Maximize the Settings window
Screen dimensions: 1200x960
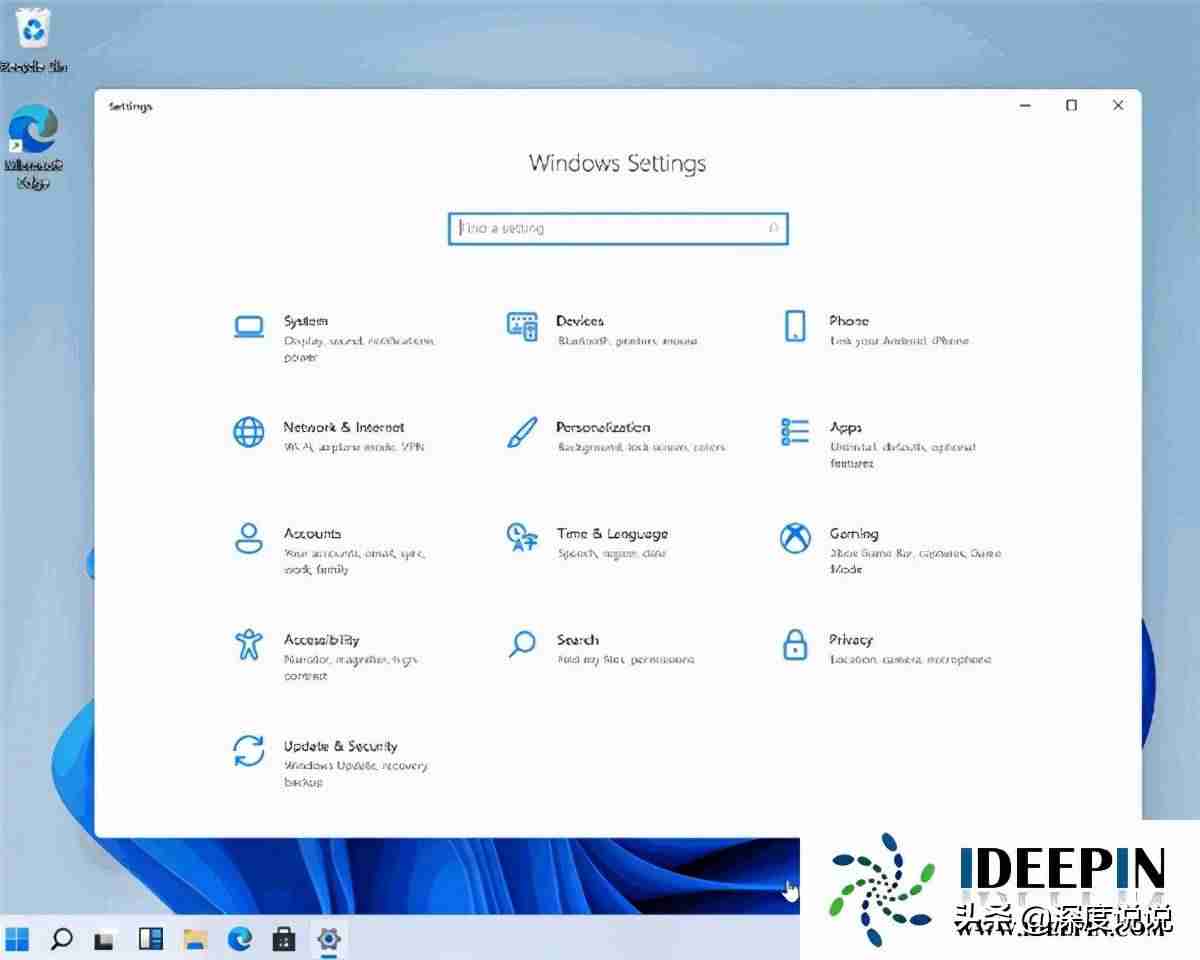tap(1071, 105)
